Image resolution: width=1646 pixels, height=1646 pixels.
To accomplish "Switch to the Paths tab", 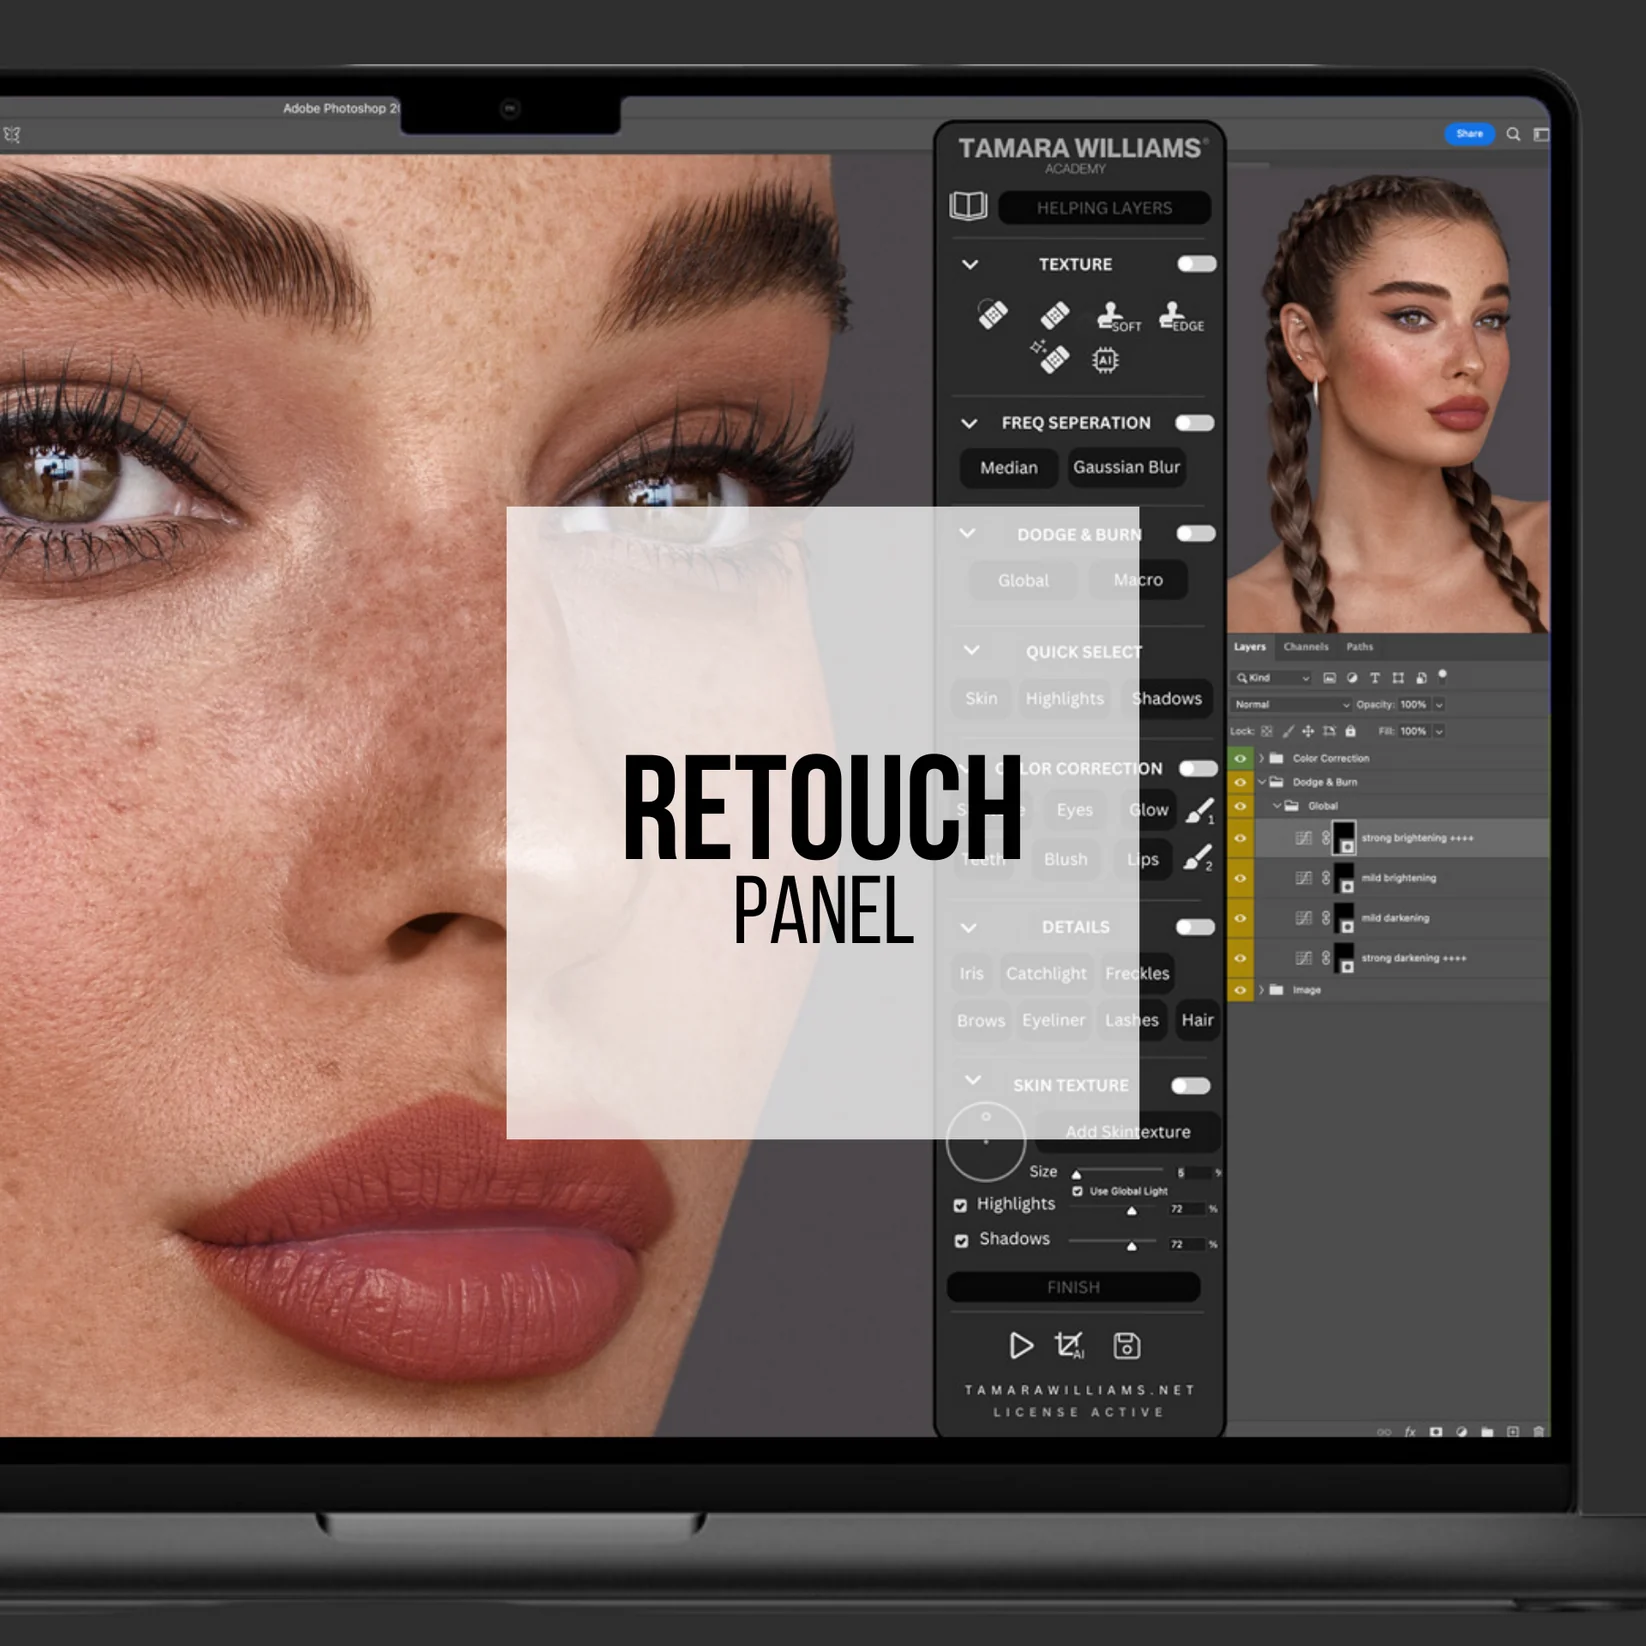I will tap(1359, 647).
